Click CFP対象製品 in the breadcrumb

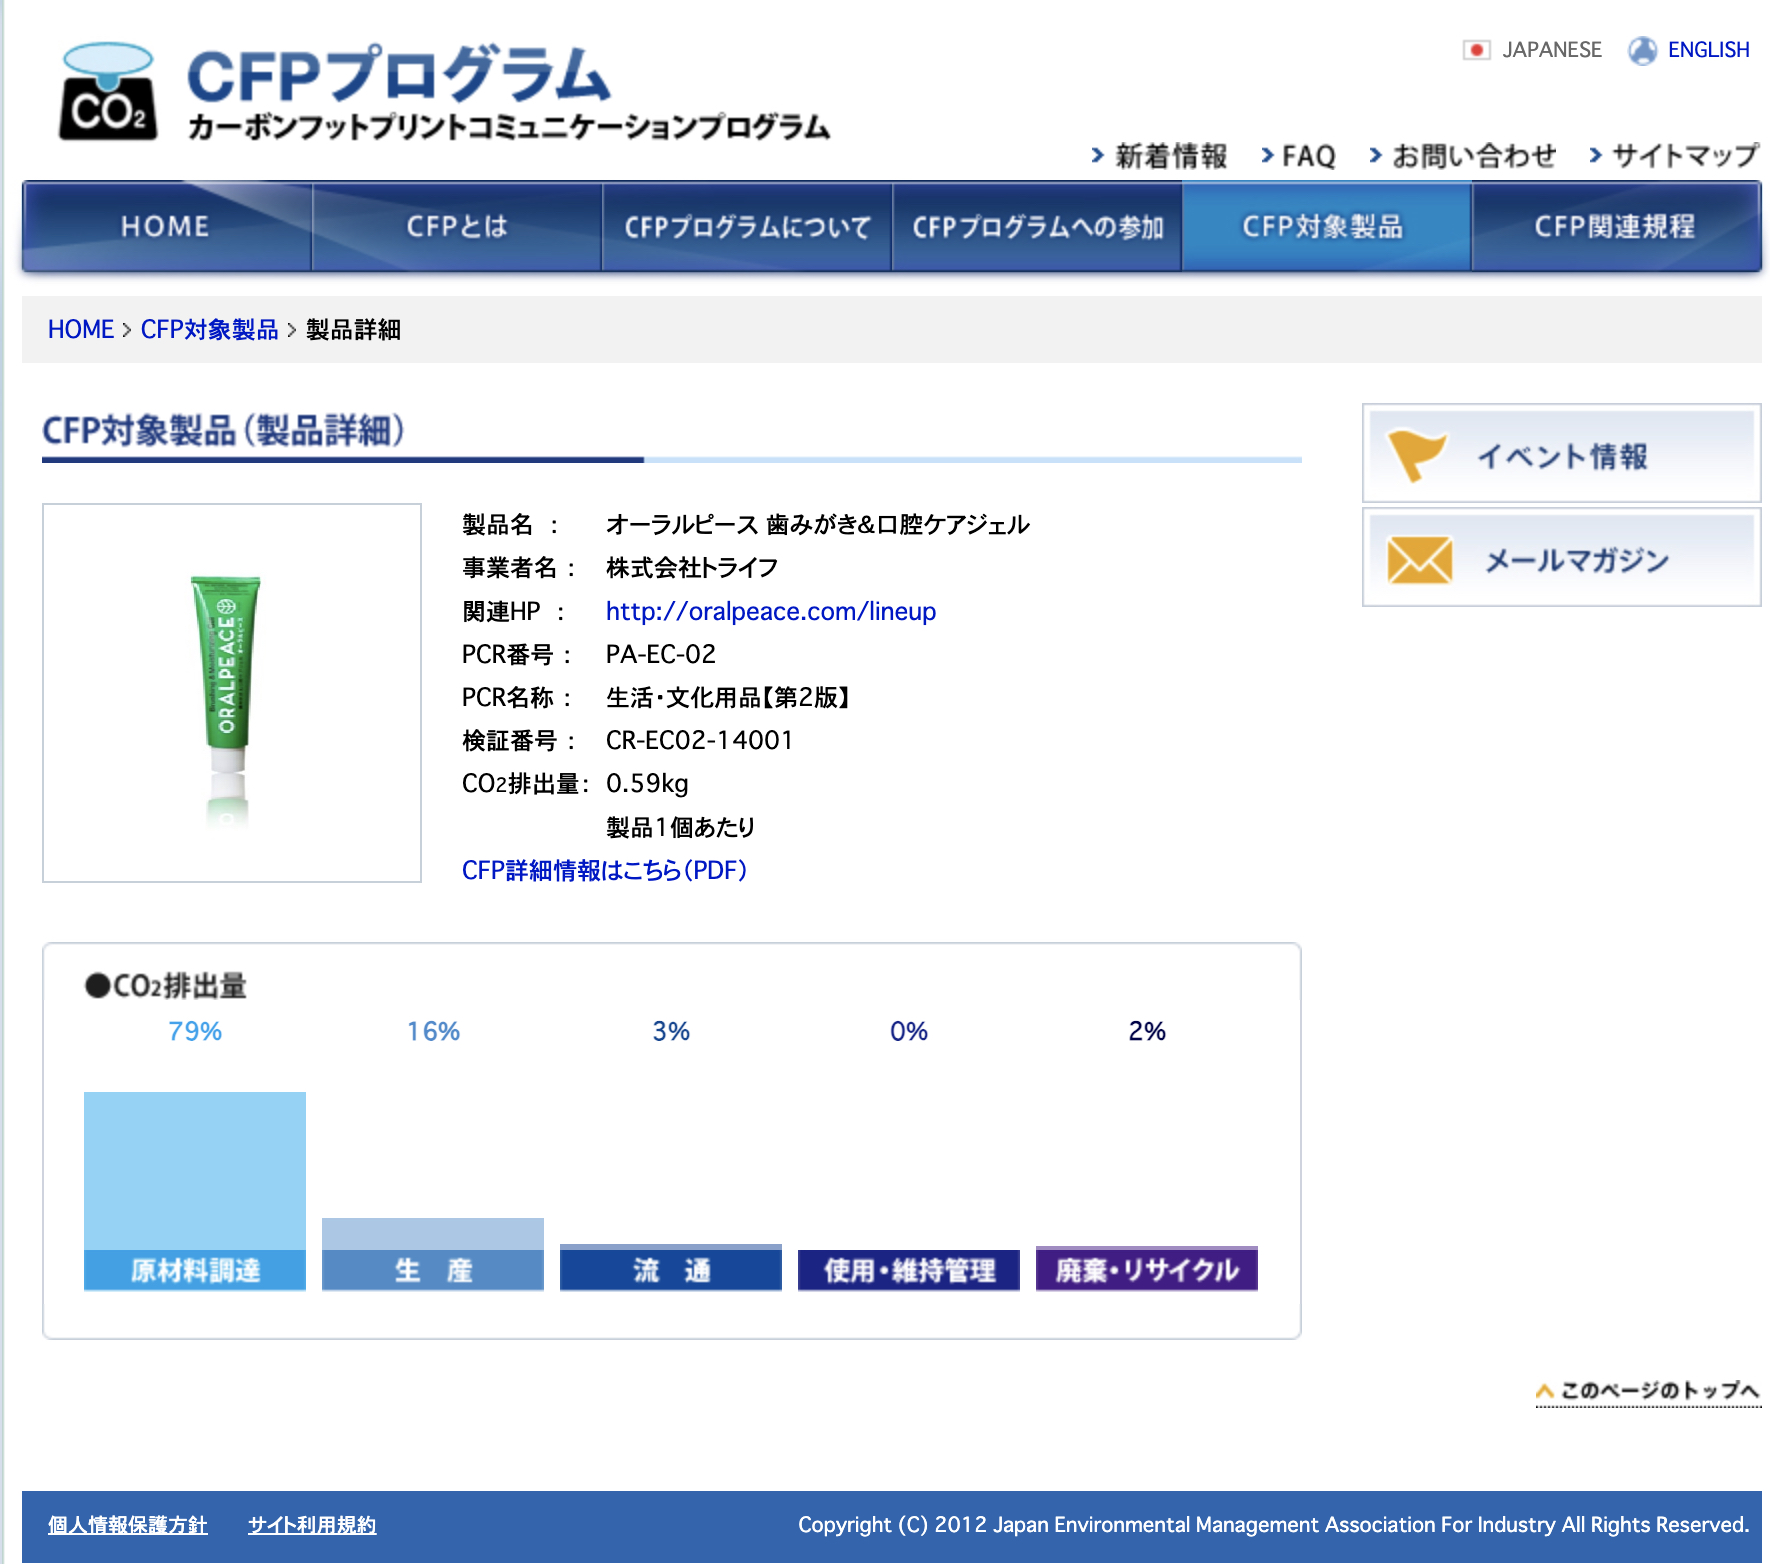(x=209, y=330)
